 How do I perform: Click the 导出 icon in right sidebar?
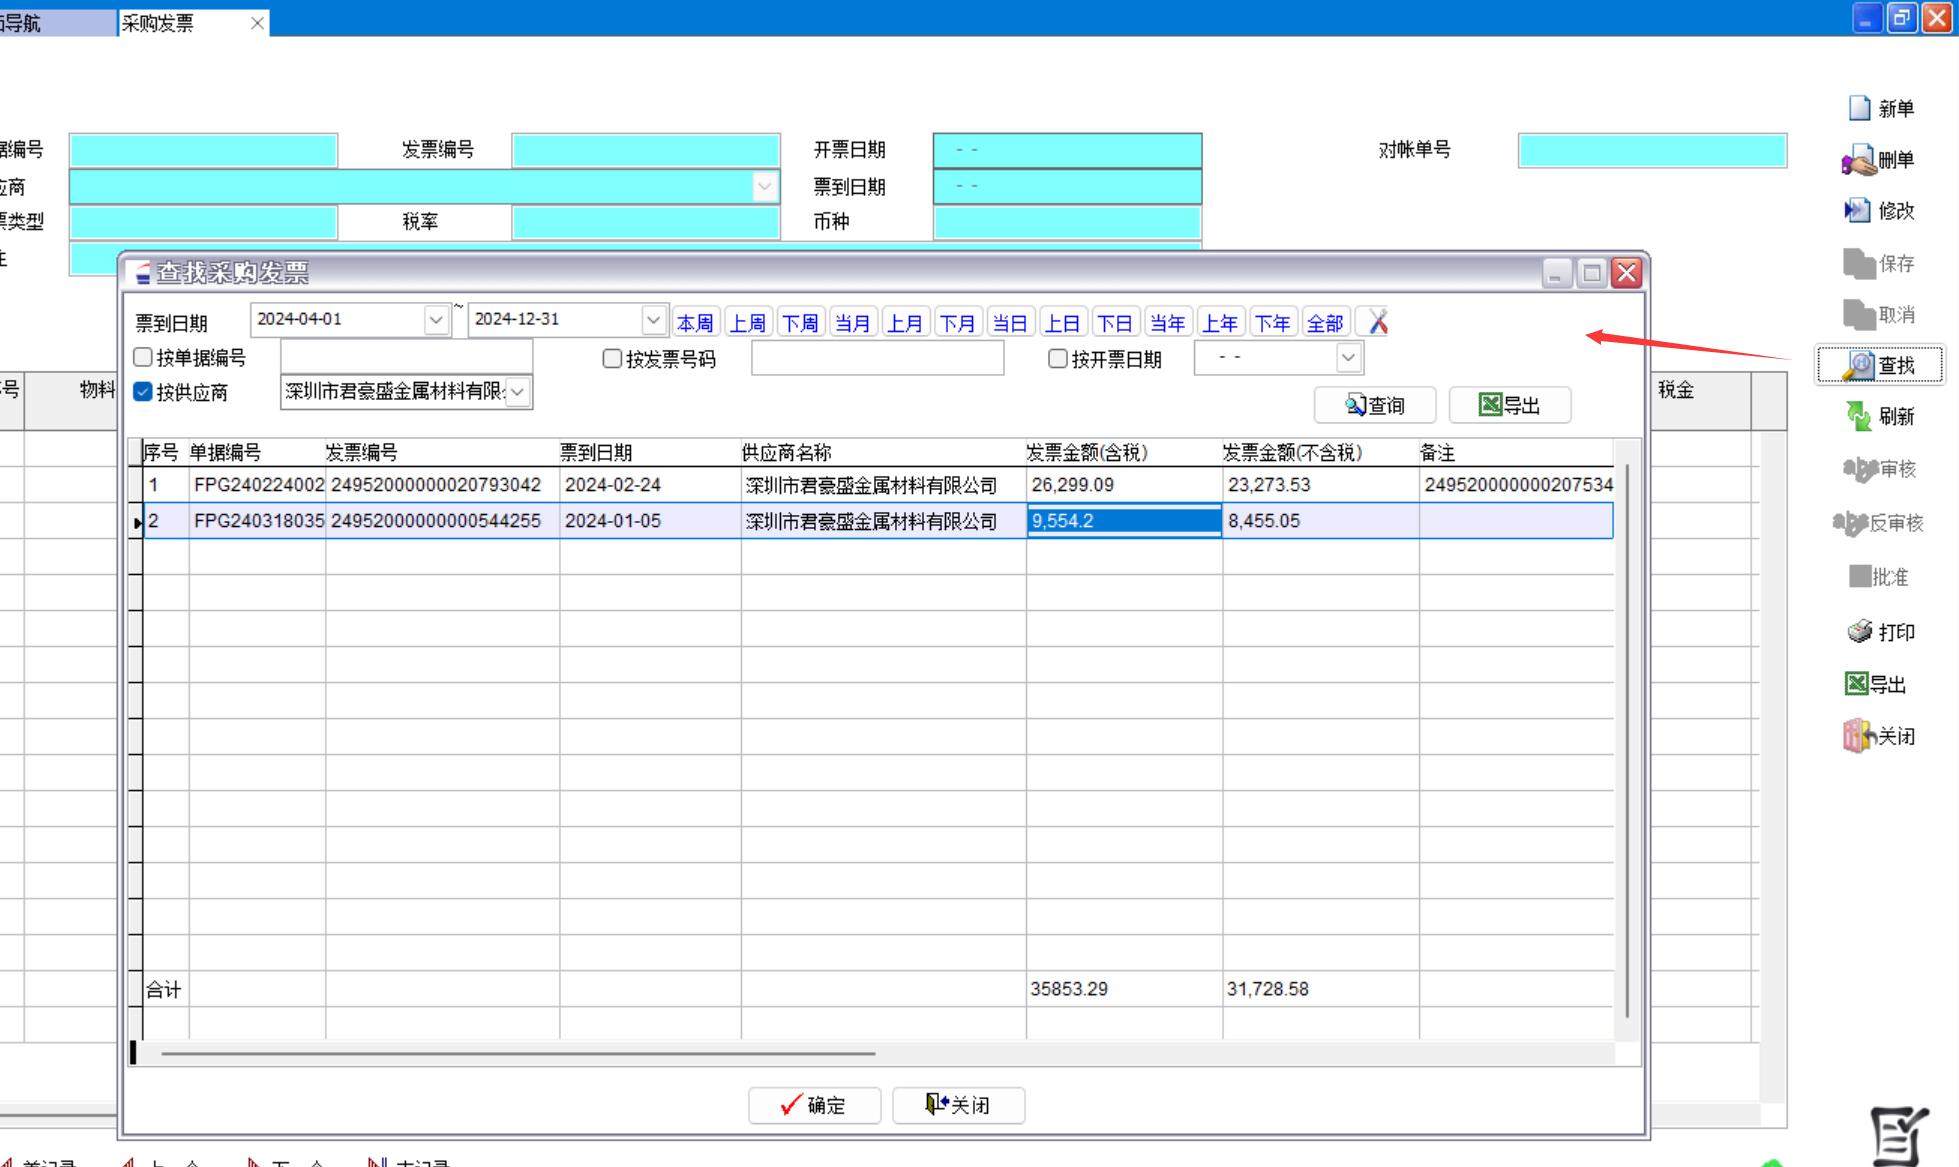(x=1857, y=684)
